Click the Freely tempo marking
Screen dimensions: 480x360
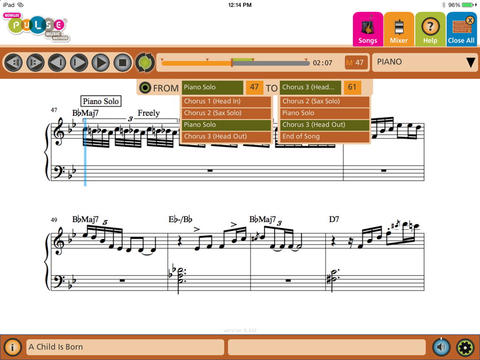pyautogui.click(x=149, y=113)
